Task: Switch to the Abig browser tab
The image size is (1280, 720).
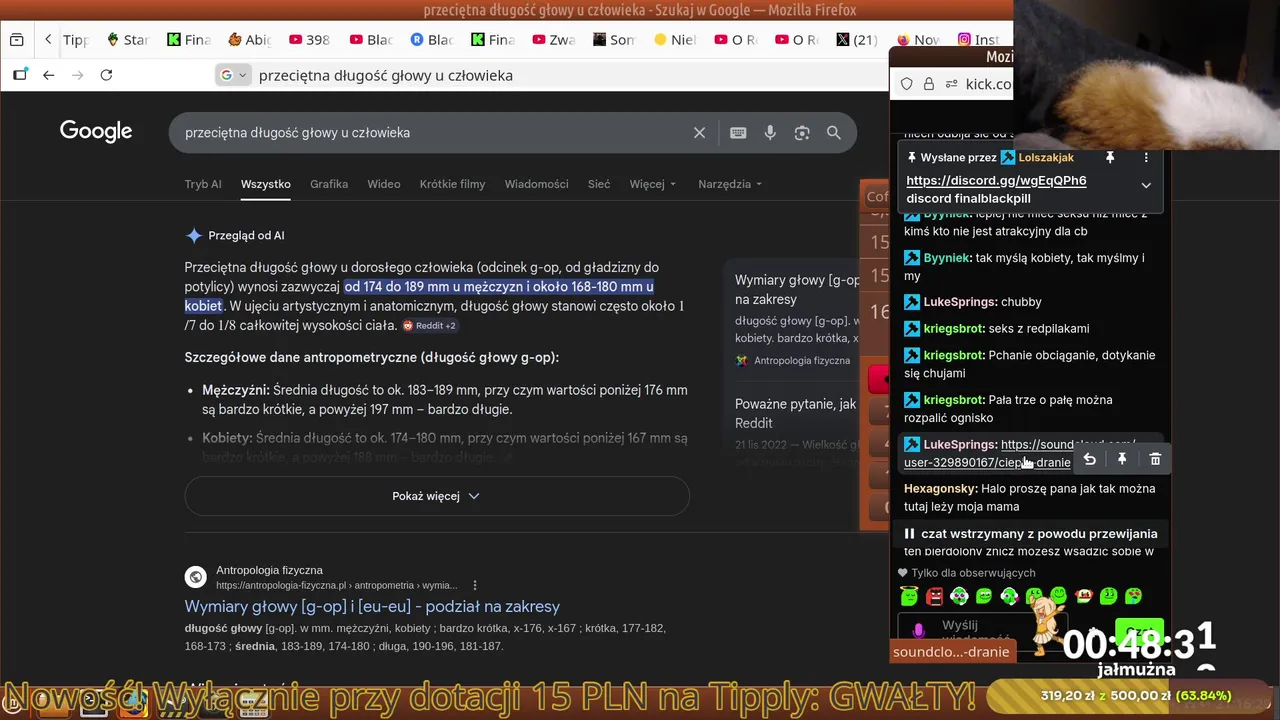Action: coord(249,40)
